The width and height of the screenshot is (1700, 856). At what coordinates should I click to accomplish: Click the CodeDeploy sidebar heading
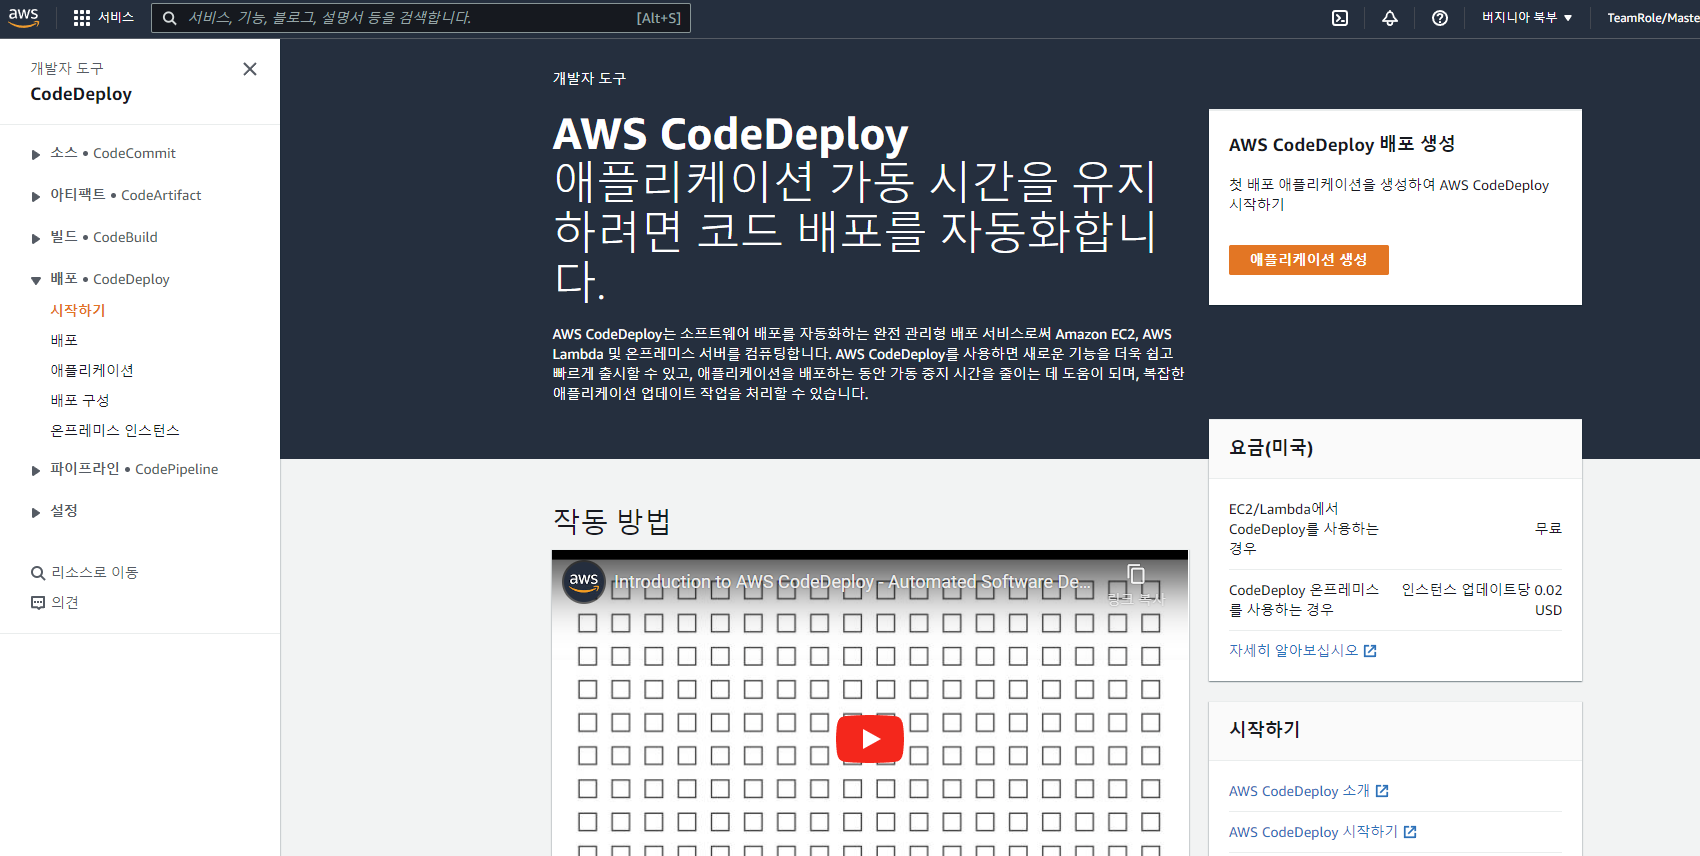(81, 94)
